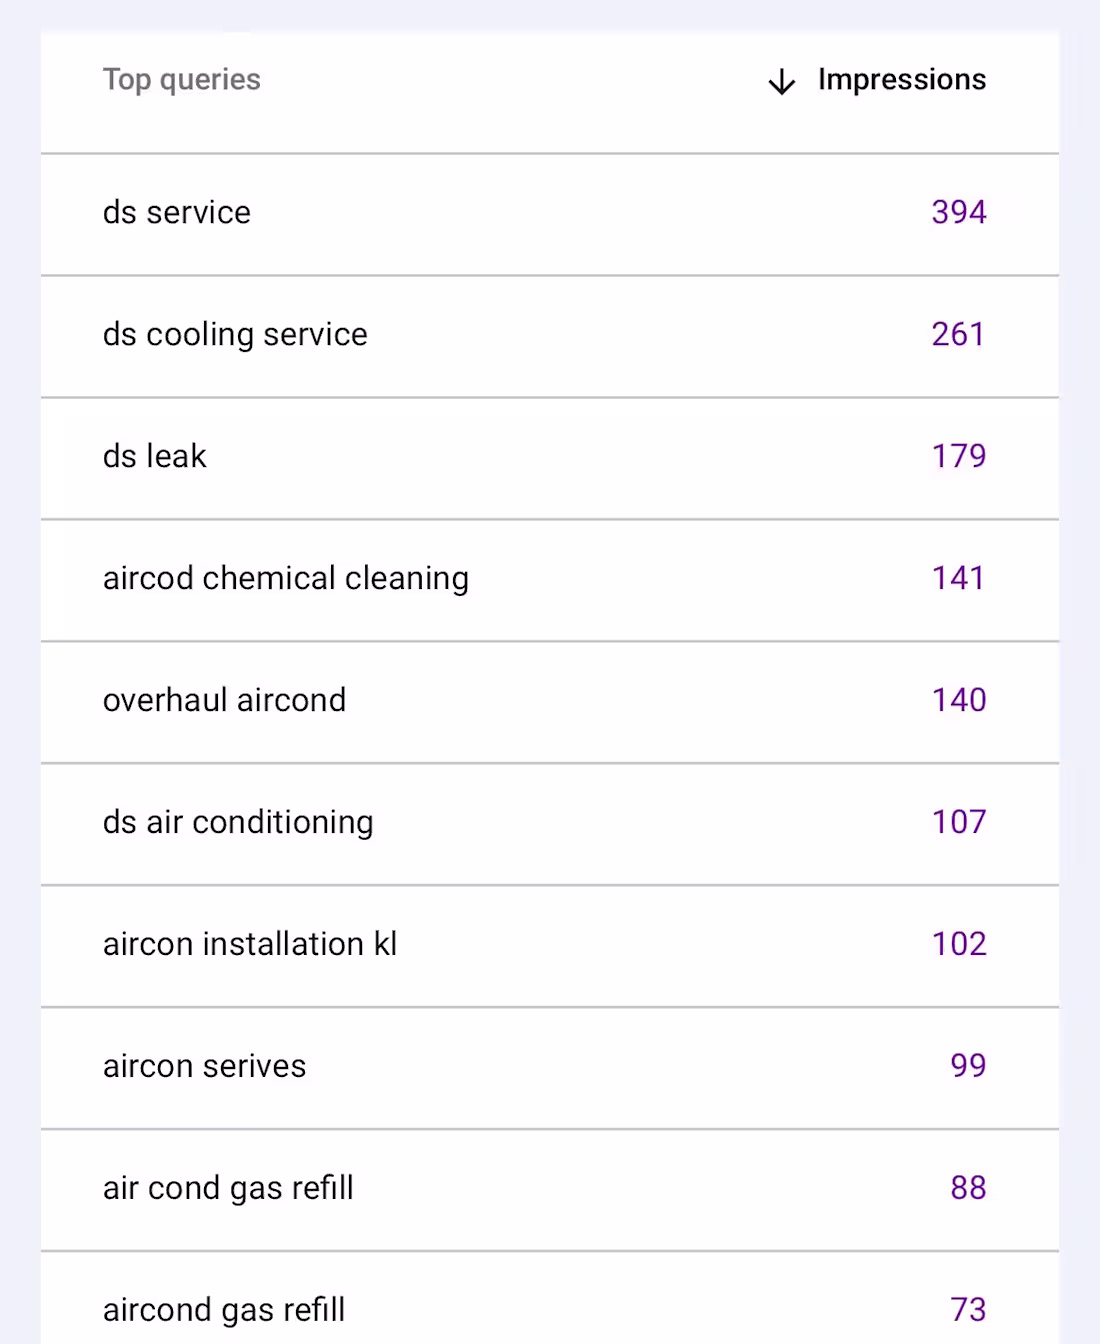This screenshot has width=1100, height=1344.
Task: Open the 'ds air conditioning' query
Action: tap(238, 823)
